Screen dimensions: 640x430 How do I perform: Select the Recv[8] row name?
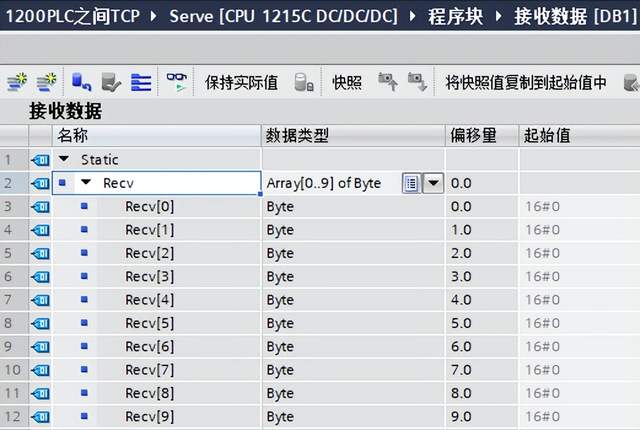pos(149,393)
